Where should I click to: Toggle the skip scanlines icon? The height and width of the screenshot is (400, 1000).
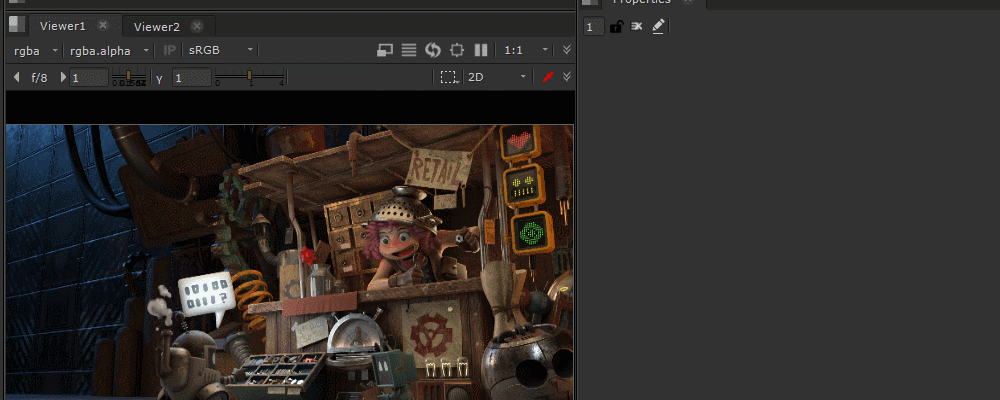[409, 50]
